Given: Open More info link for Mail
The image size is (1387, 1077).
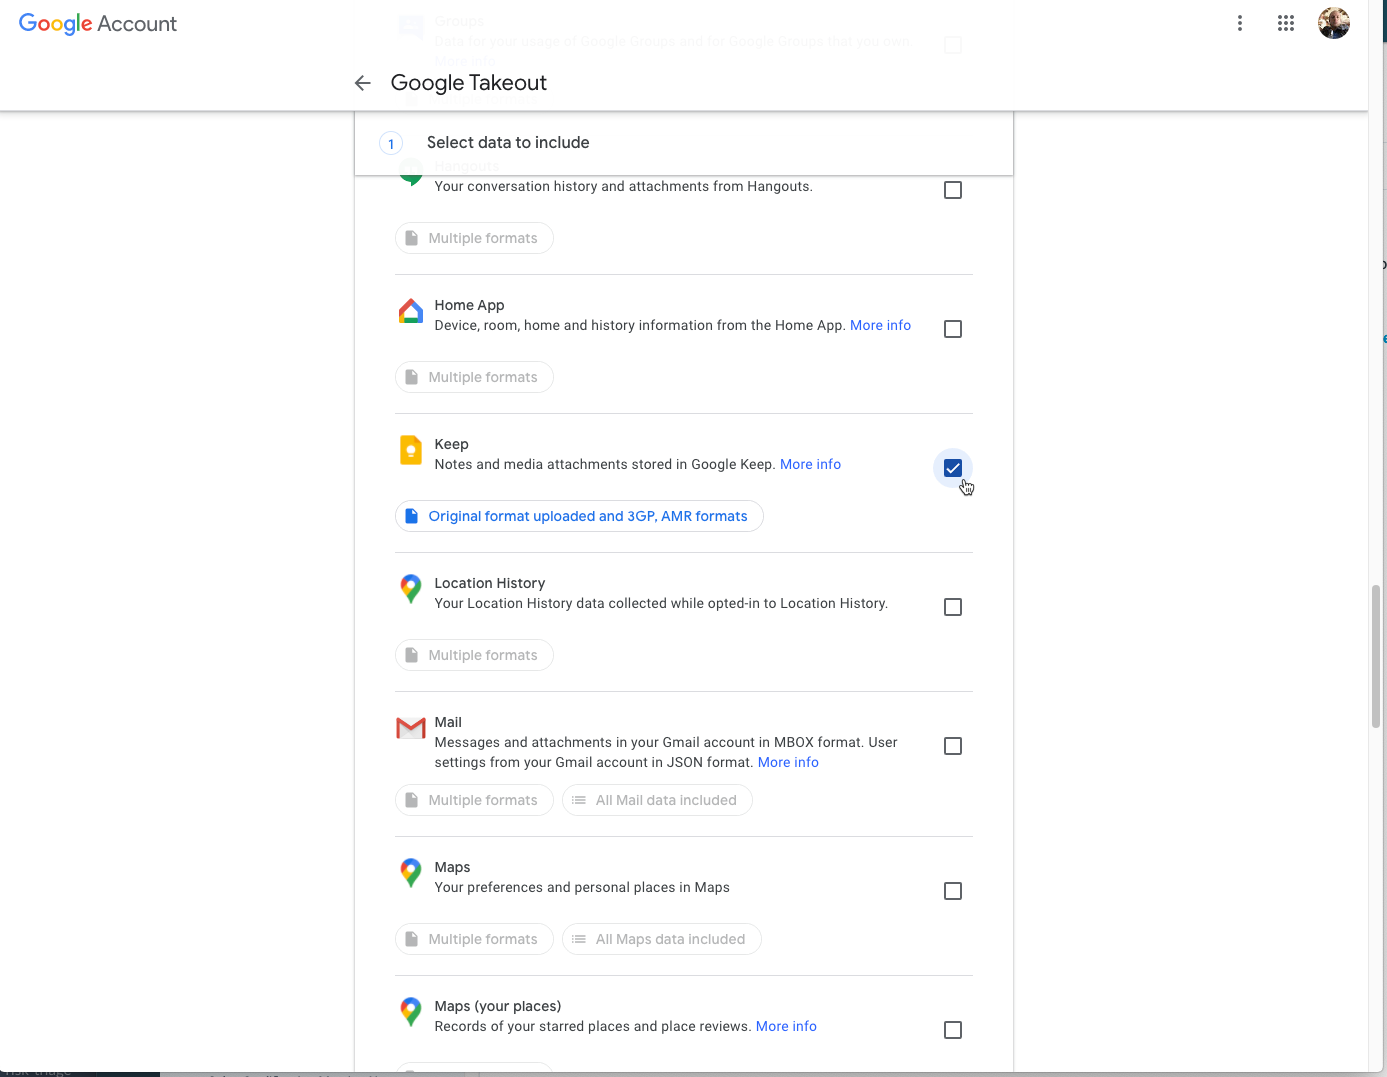Looking at the screenshot, I should 788,762.
